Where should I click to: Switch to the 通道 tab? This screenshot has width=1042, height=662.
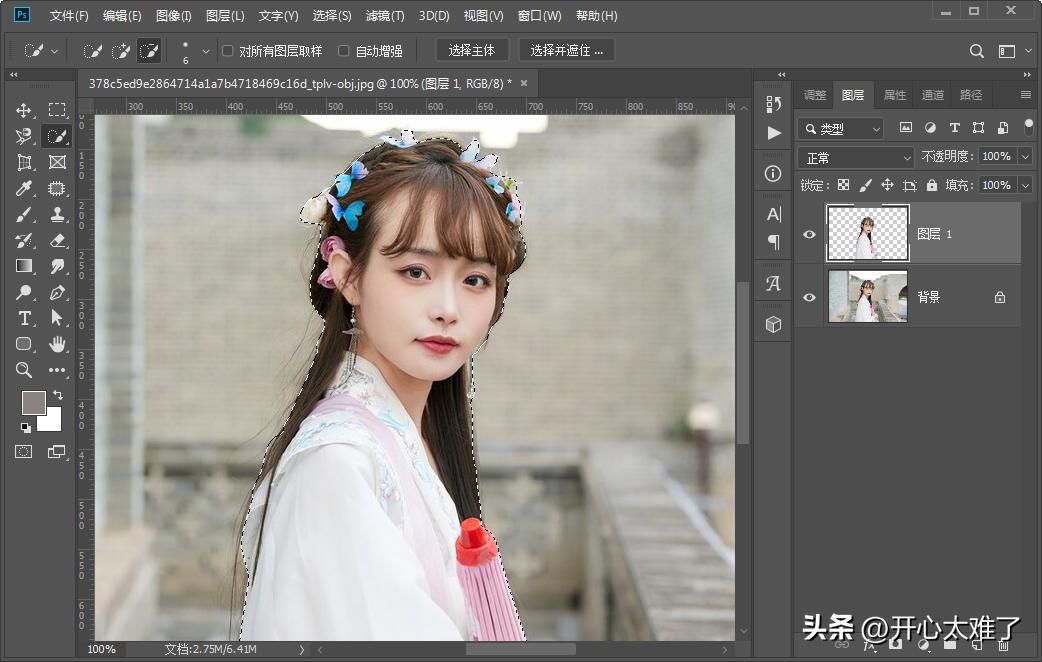tap(932, 95)
